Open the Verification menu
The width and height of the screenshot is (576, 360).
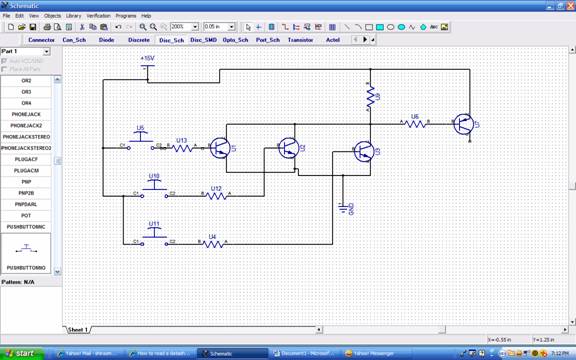[x=98, y=16]
